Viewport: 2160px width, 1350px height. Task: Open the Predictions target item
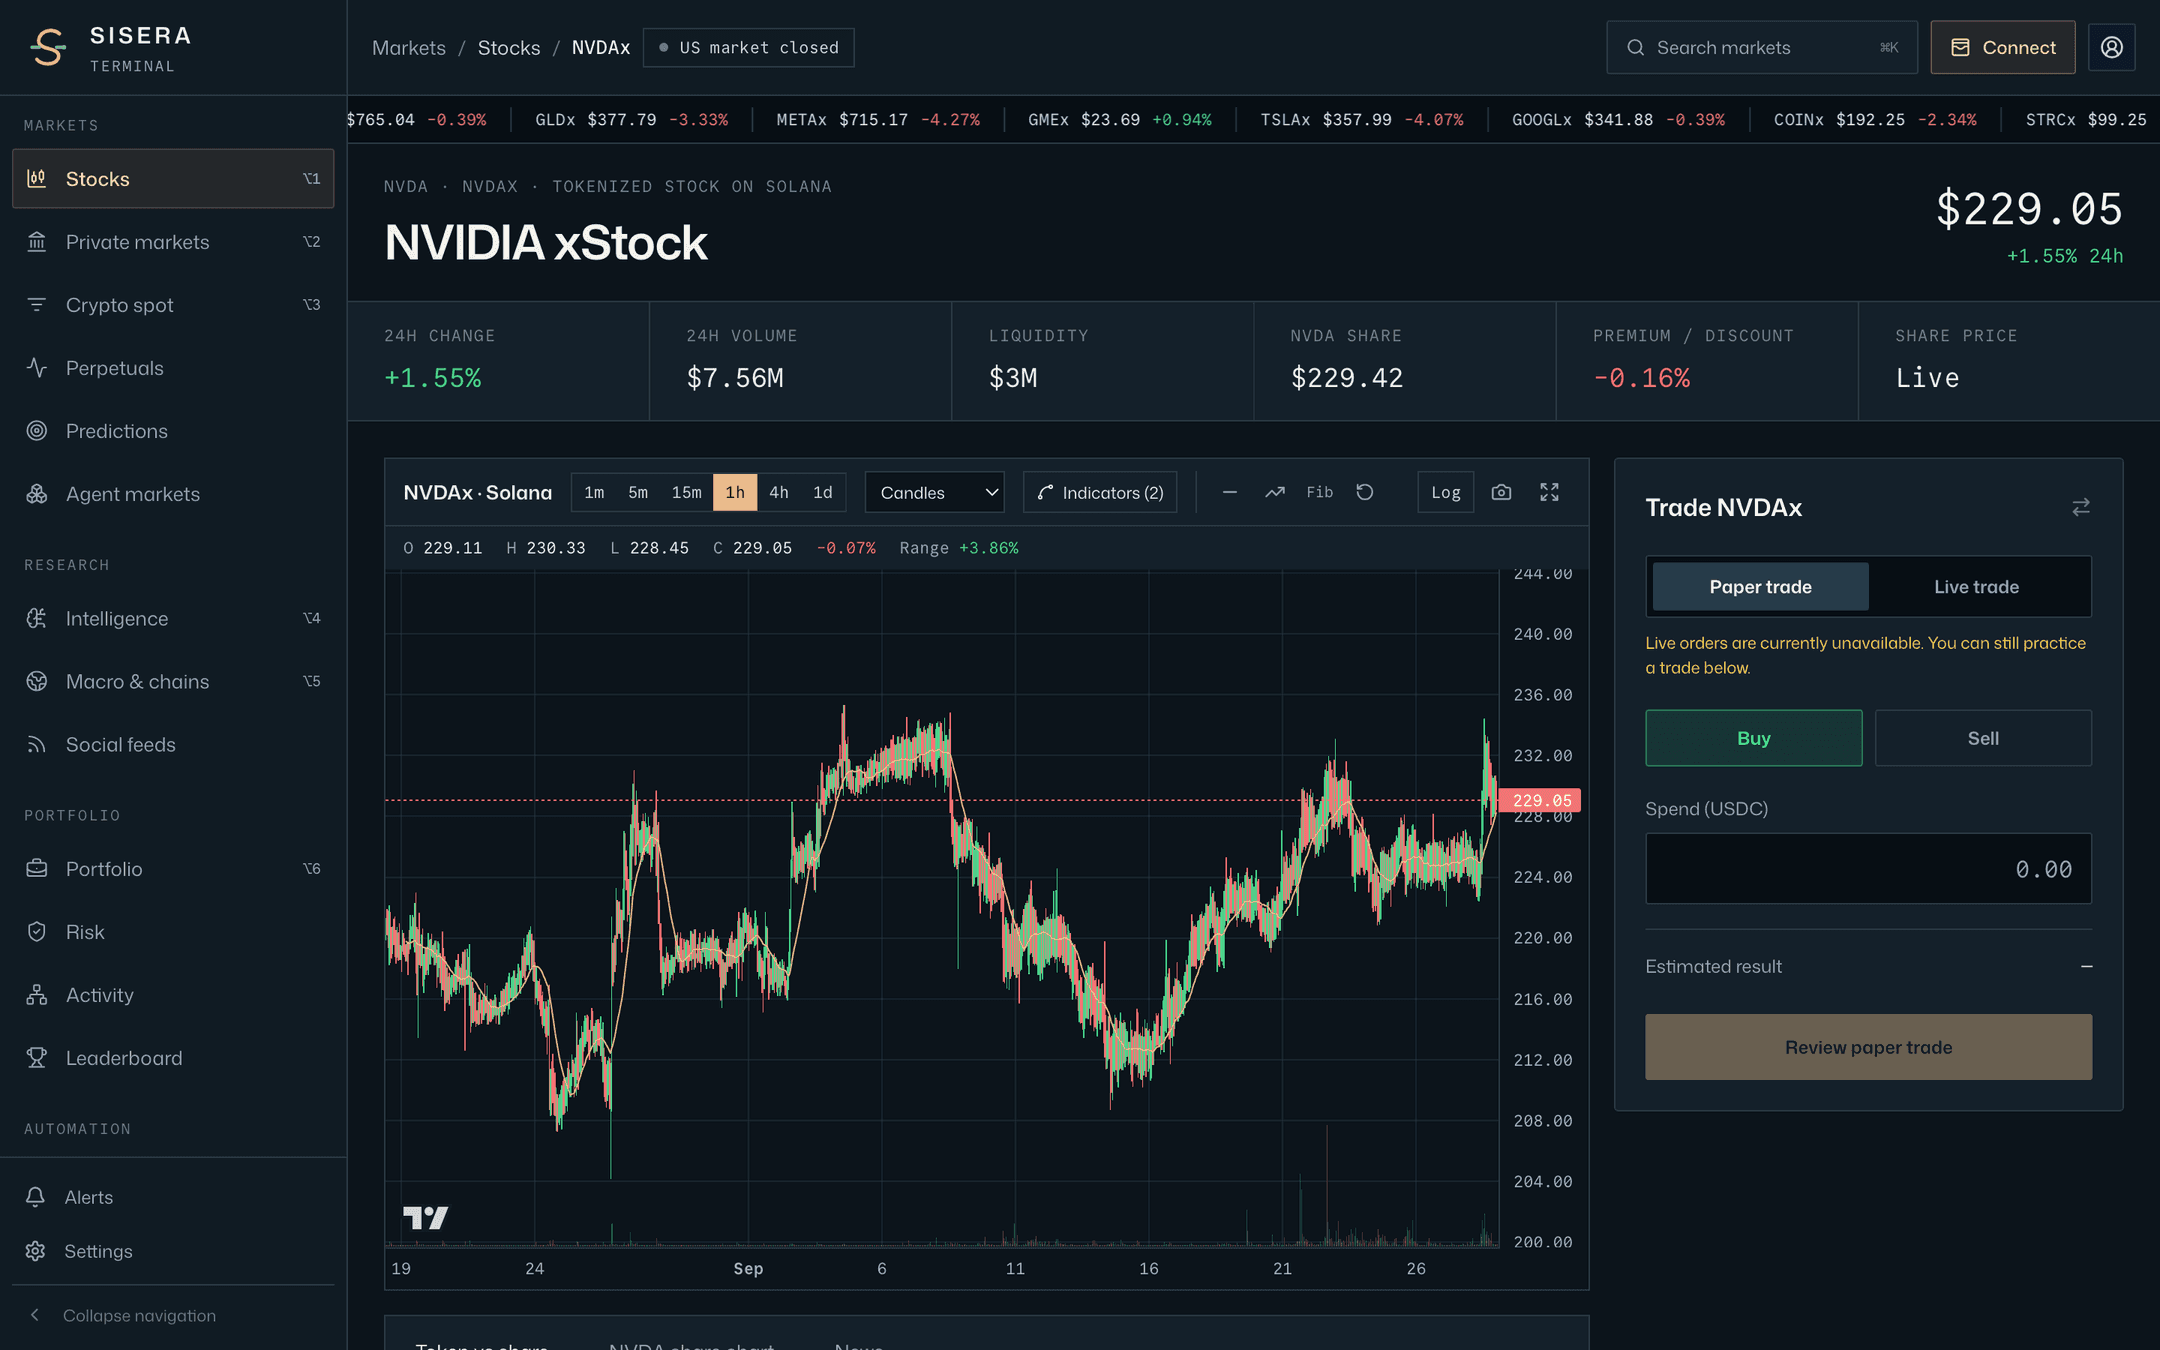coord(173,431)
